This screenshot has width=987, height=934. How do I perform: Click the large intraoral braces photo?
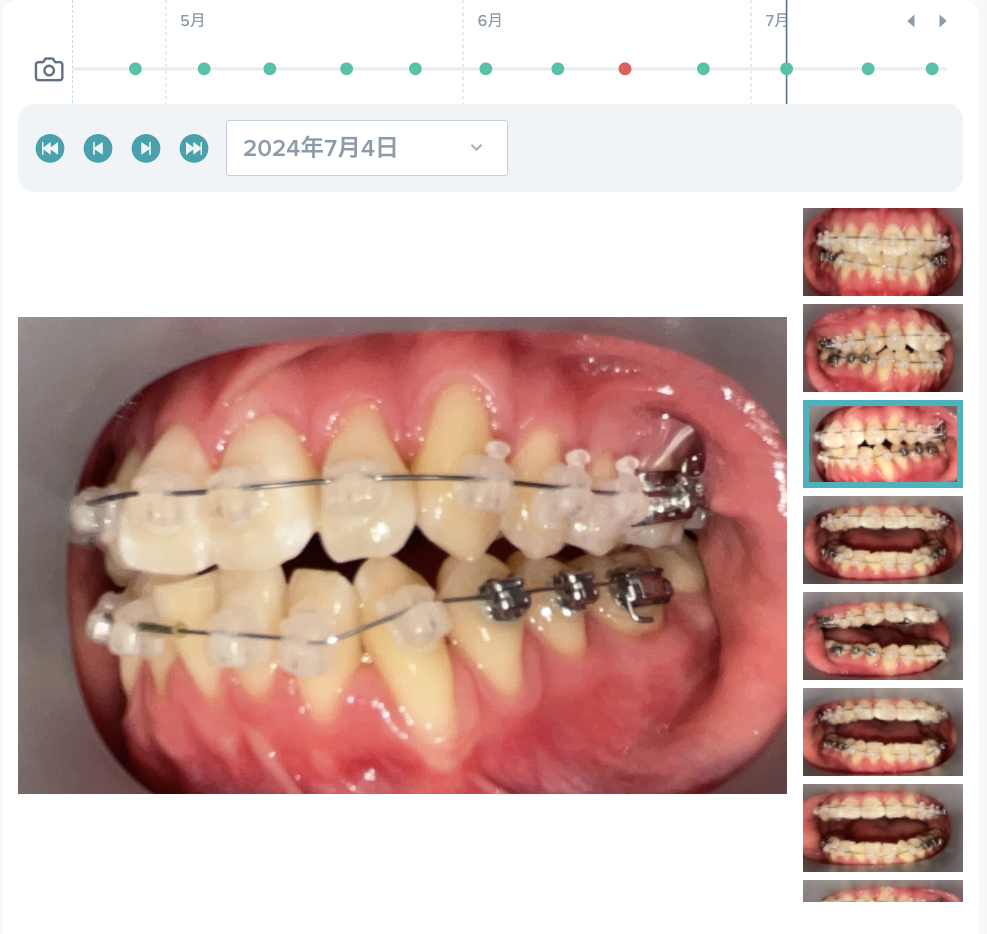[402, 555]
